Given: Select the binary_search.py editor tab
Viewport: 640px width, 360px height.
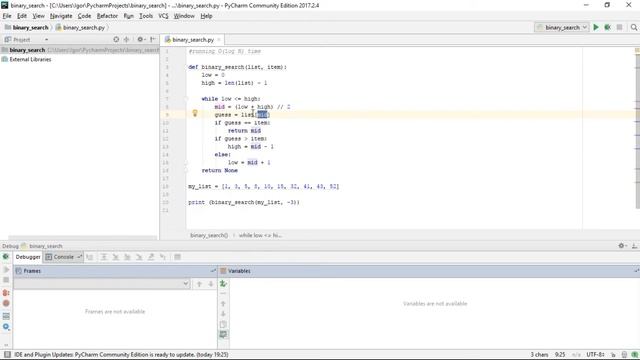Looking at the screenshot, I should point(193,40).
